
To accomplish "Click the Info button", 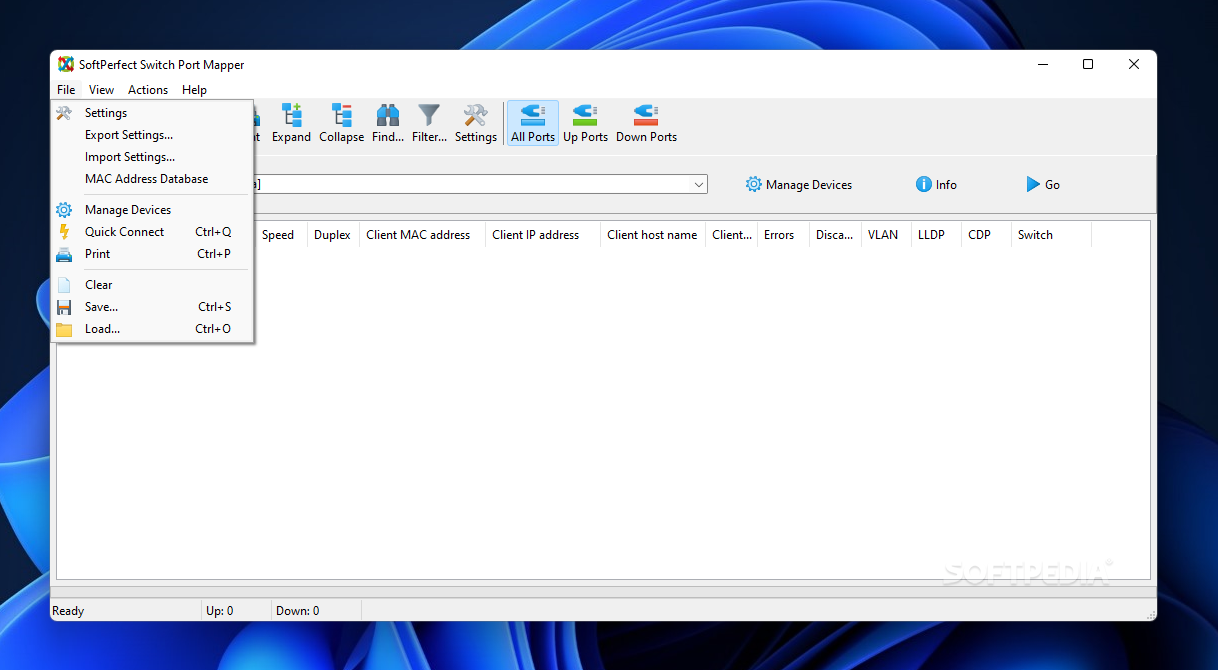I will click(936, 185).
